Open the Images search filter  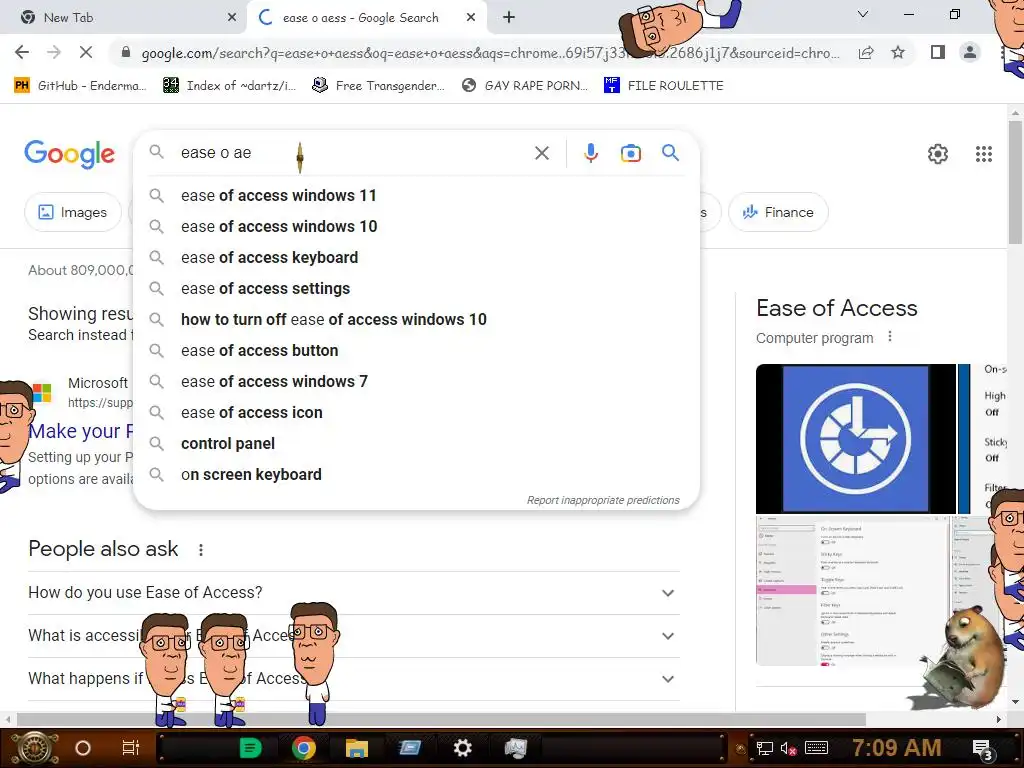point(72,212)
